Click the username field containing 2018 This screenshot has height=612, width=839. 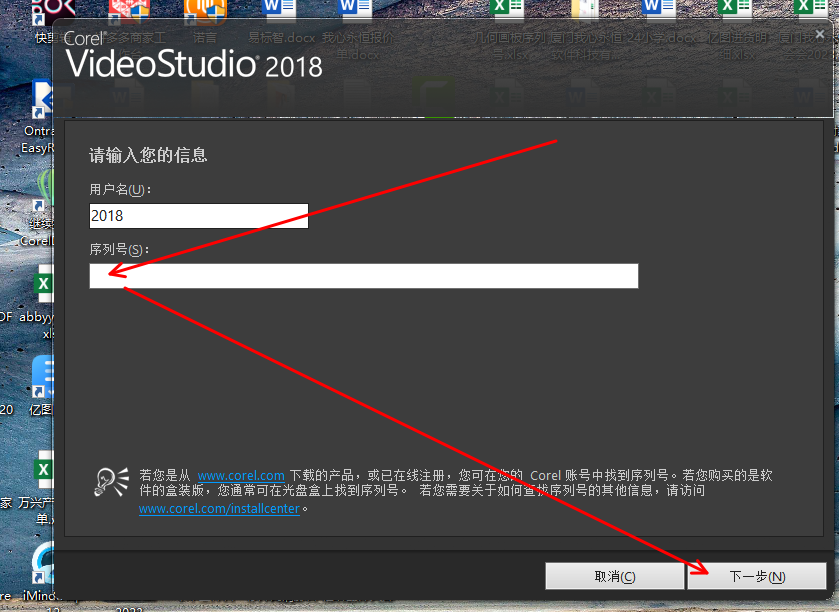[x=199, y=216]
